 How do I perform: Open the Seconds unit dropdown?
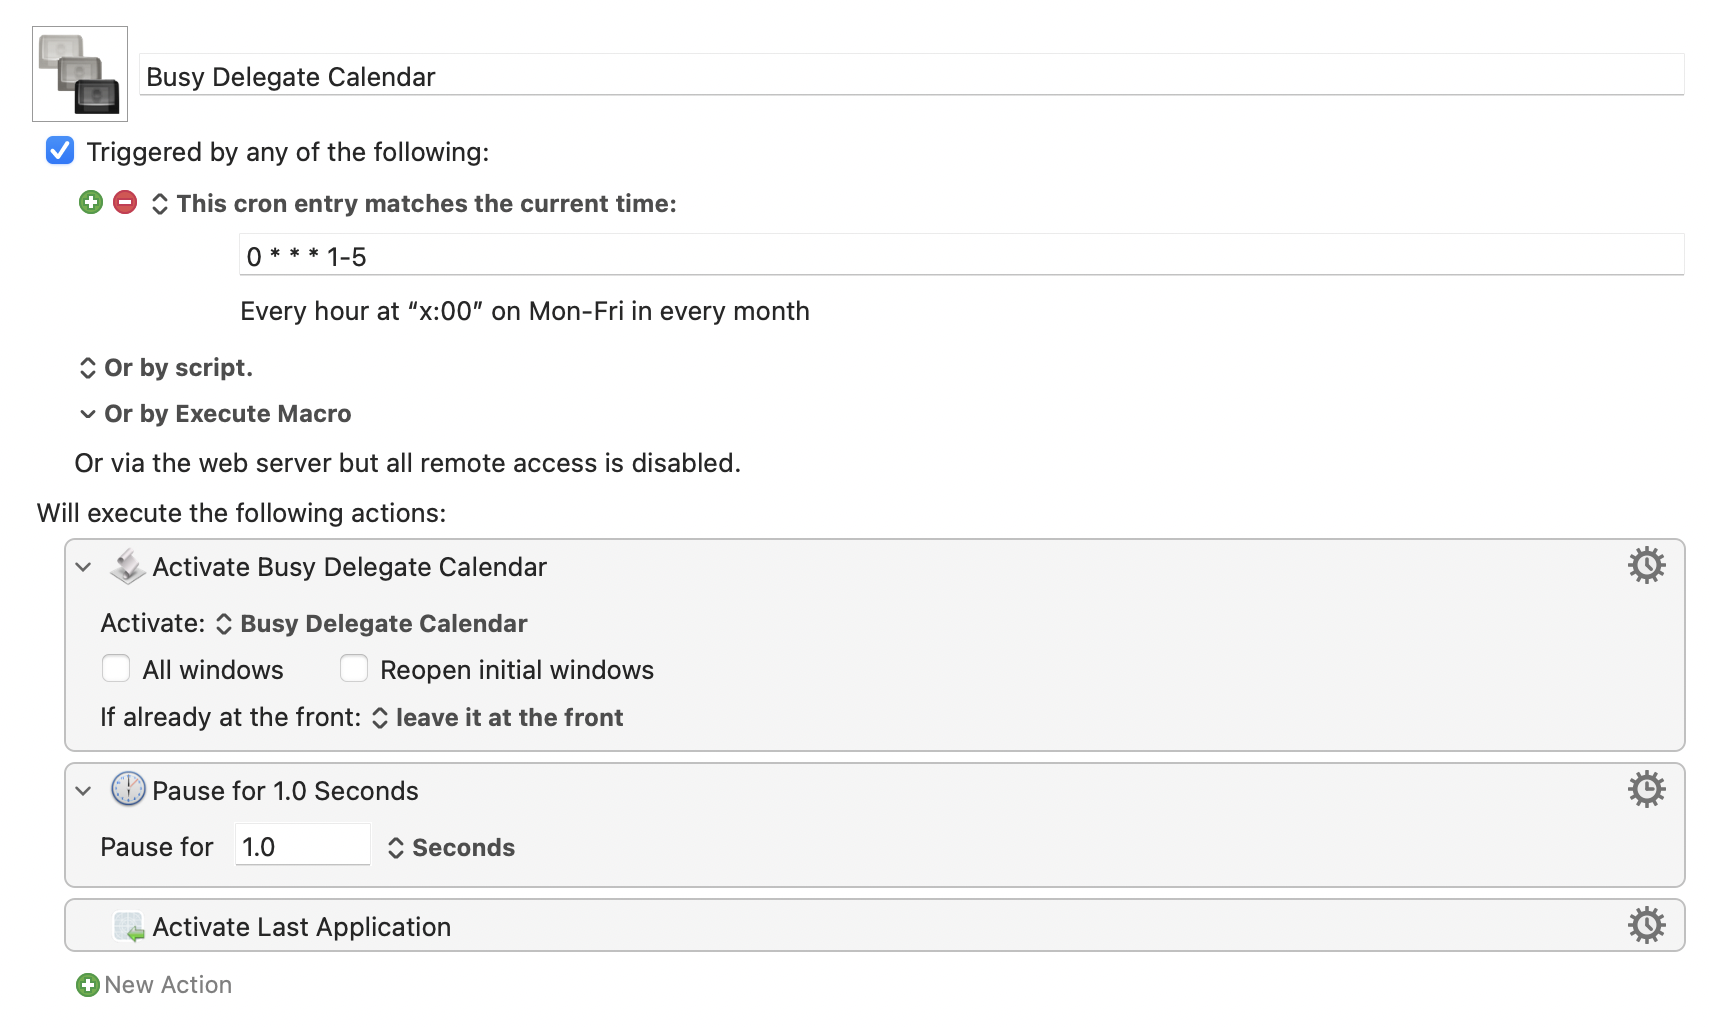pyautogui.click(x=452, y=848)
